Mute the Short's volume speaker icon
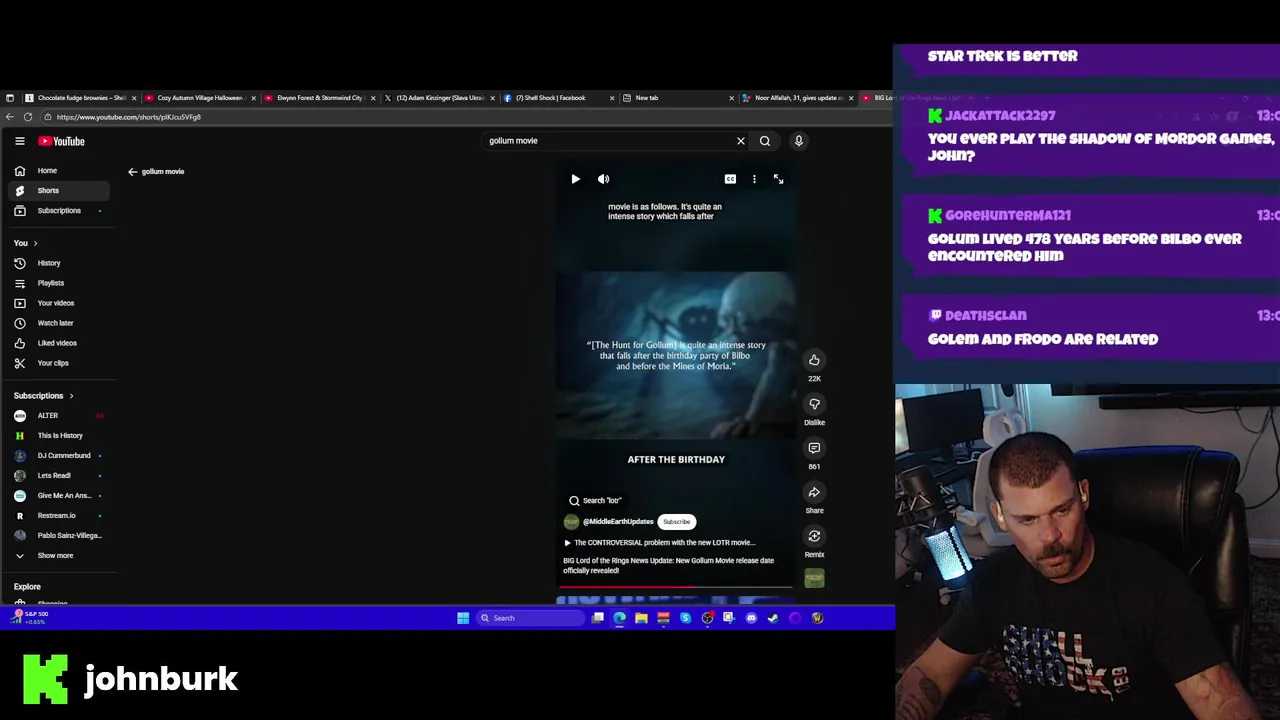 tap(603, 179)
